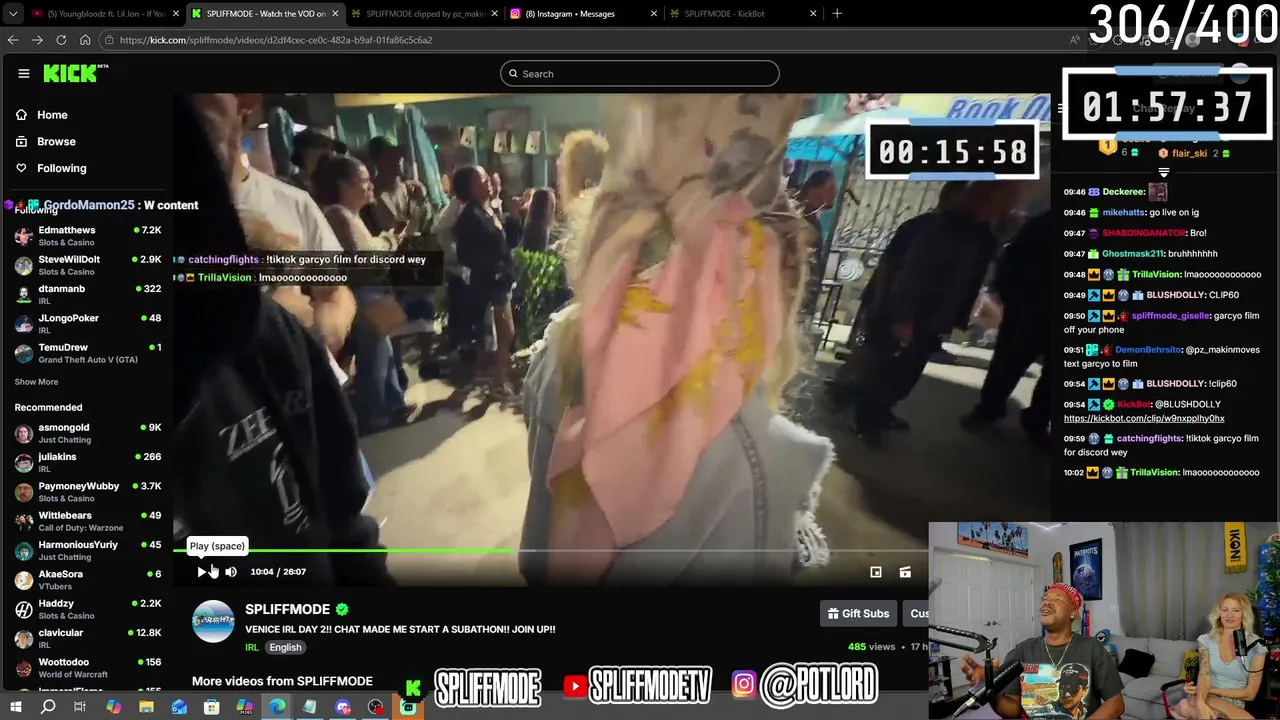Click BLUSHDOLLY username in chat at 09:49

tap(1177, 295)
